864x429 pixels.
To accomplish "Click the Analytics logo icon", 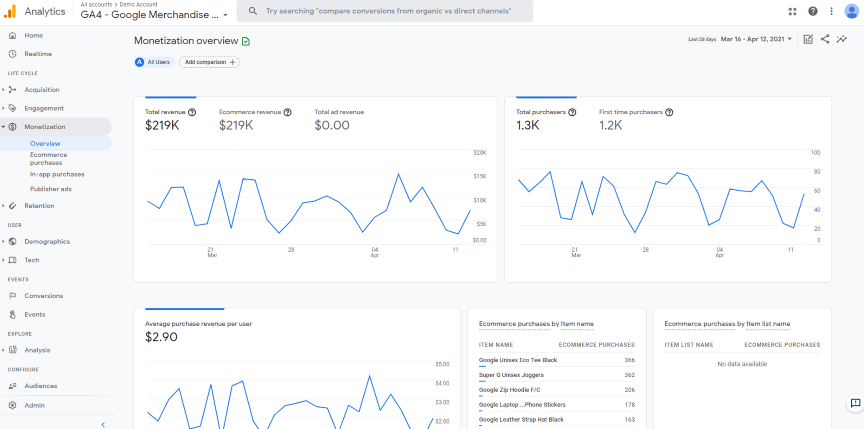I will pyautogui.click(x=10, y=11).
